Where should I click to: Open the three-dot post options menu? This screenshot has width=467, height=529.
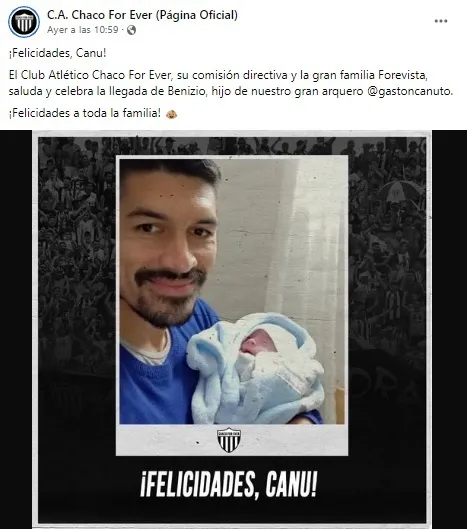pyautogui.click(x=441, y=21)
